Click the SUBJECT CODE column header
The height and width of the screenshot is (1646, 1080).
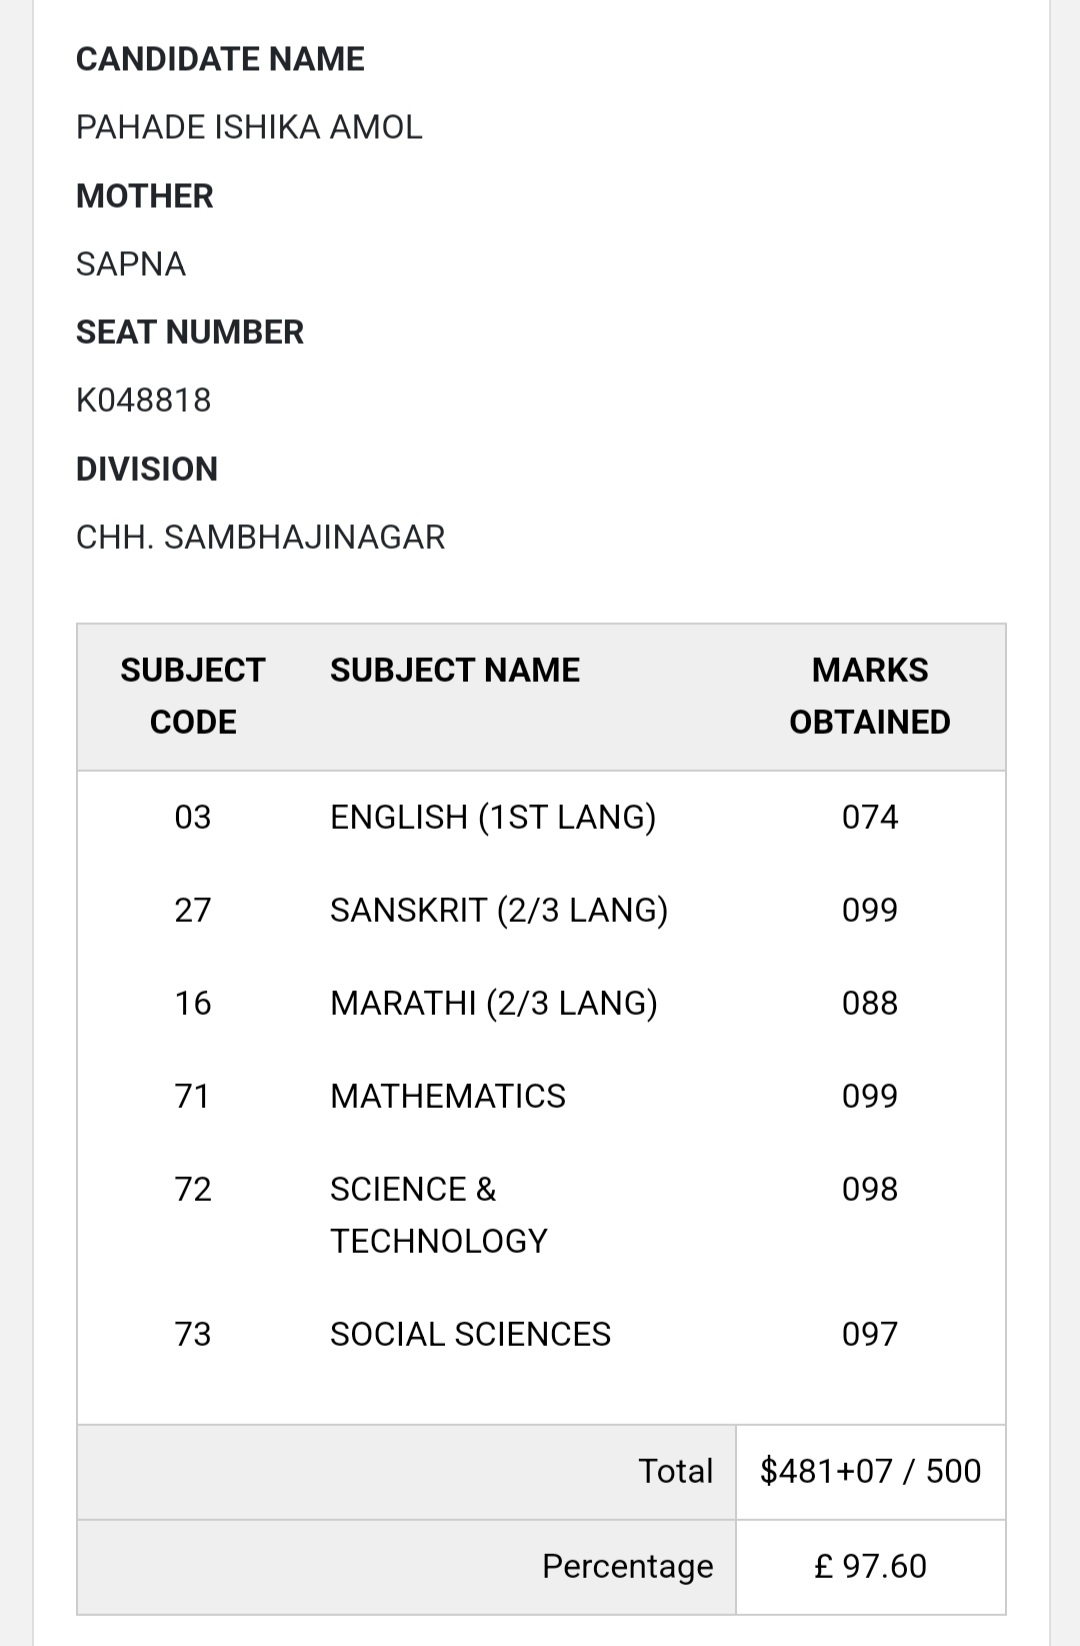click(x=193, y=696)
